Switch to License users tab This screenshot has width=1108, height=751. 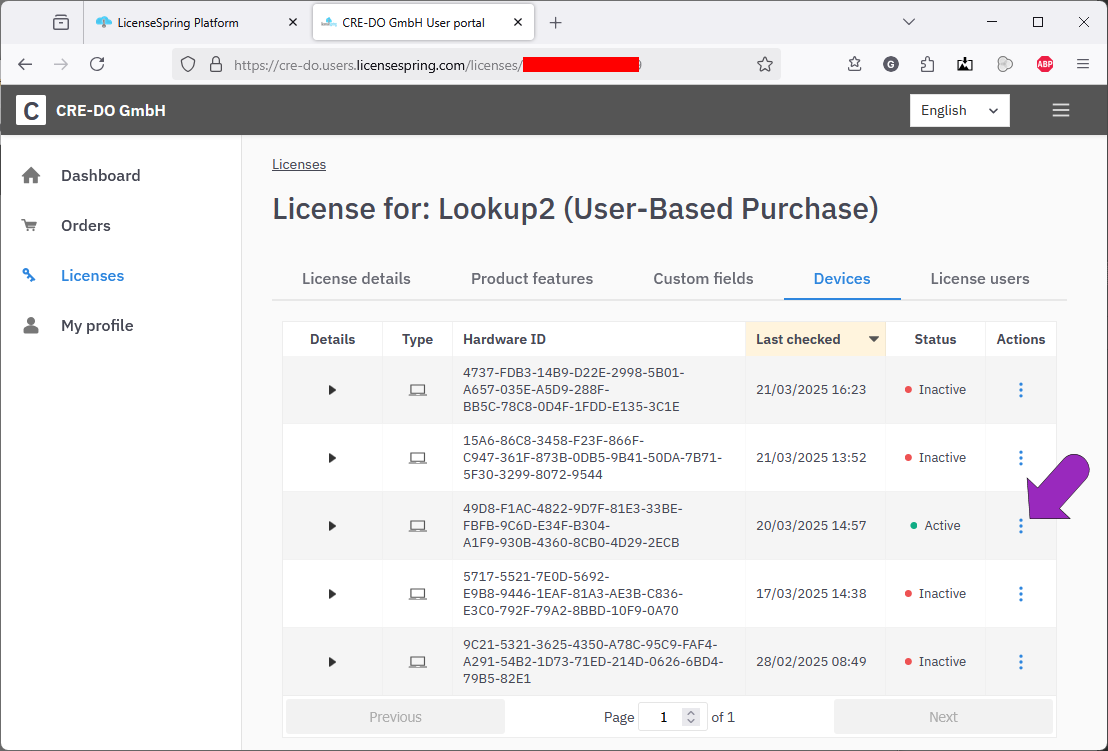click(x=979, y=278)
